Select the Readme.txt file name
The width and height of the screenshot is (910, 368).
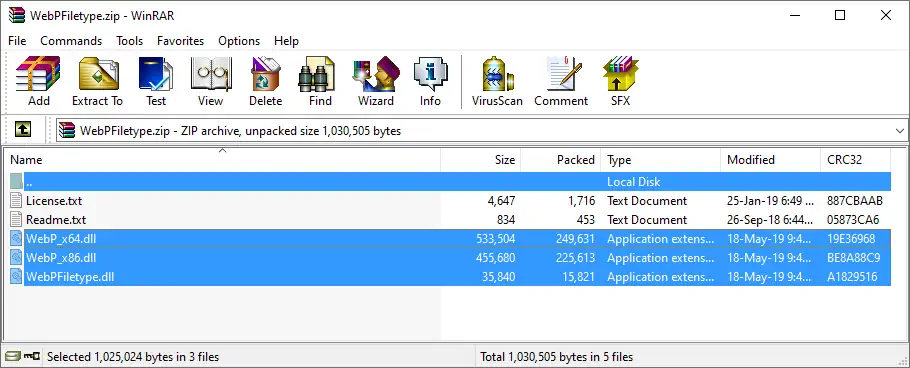56,220
